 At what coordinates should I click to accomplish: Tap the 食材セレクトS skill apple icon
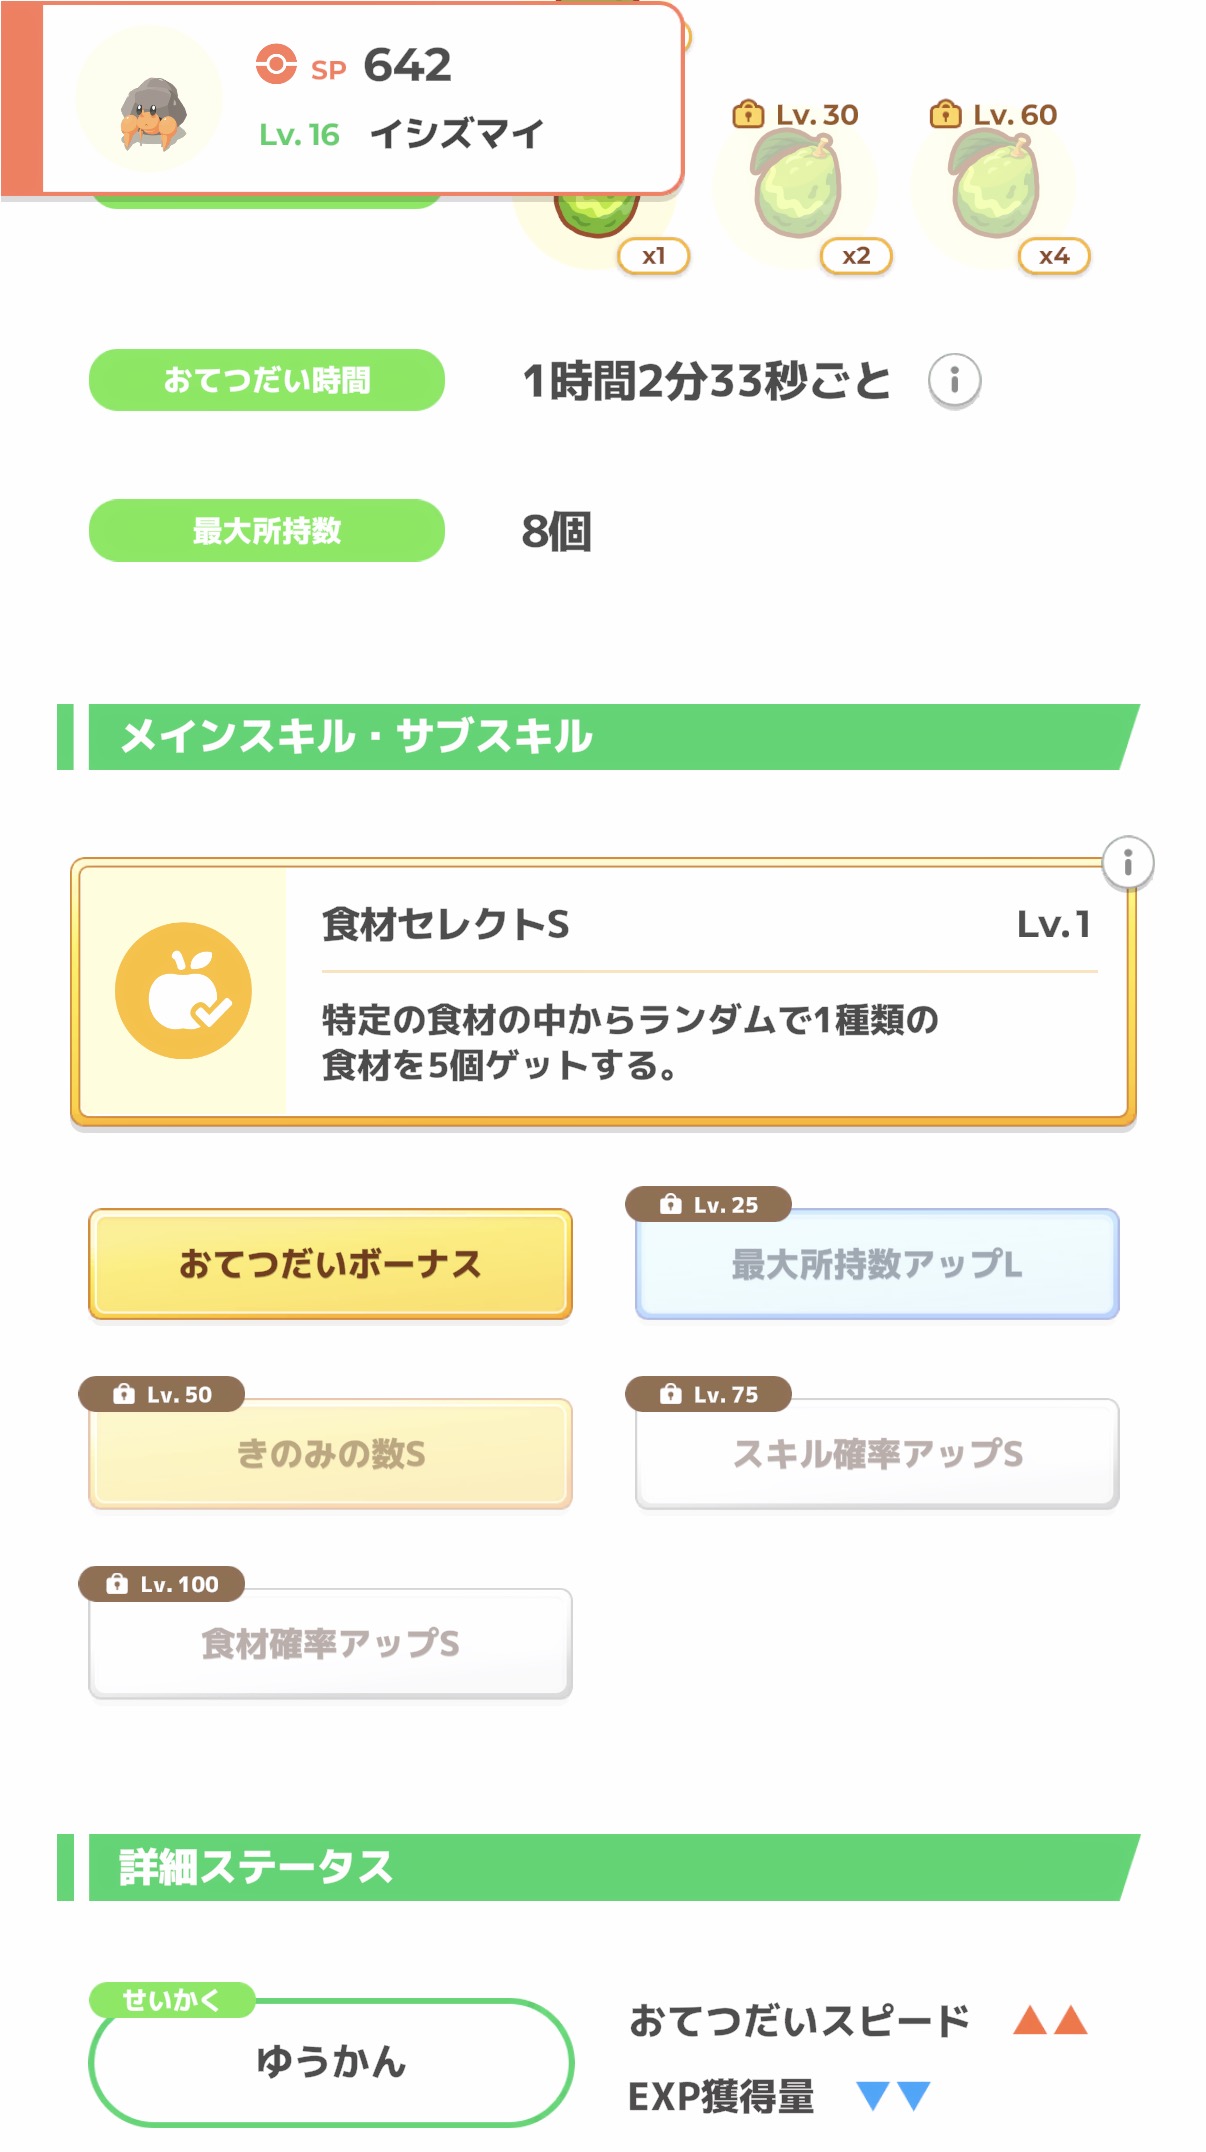tap(183, 990)
